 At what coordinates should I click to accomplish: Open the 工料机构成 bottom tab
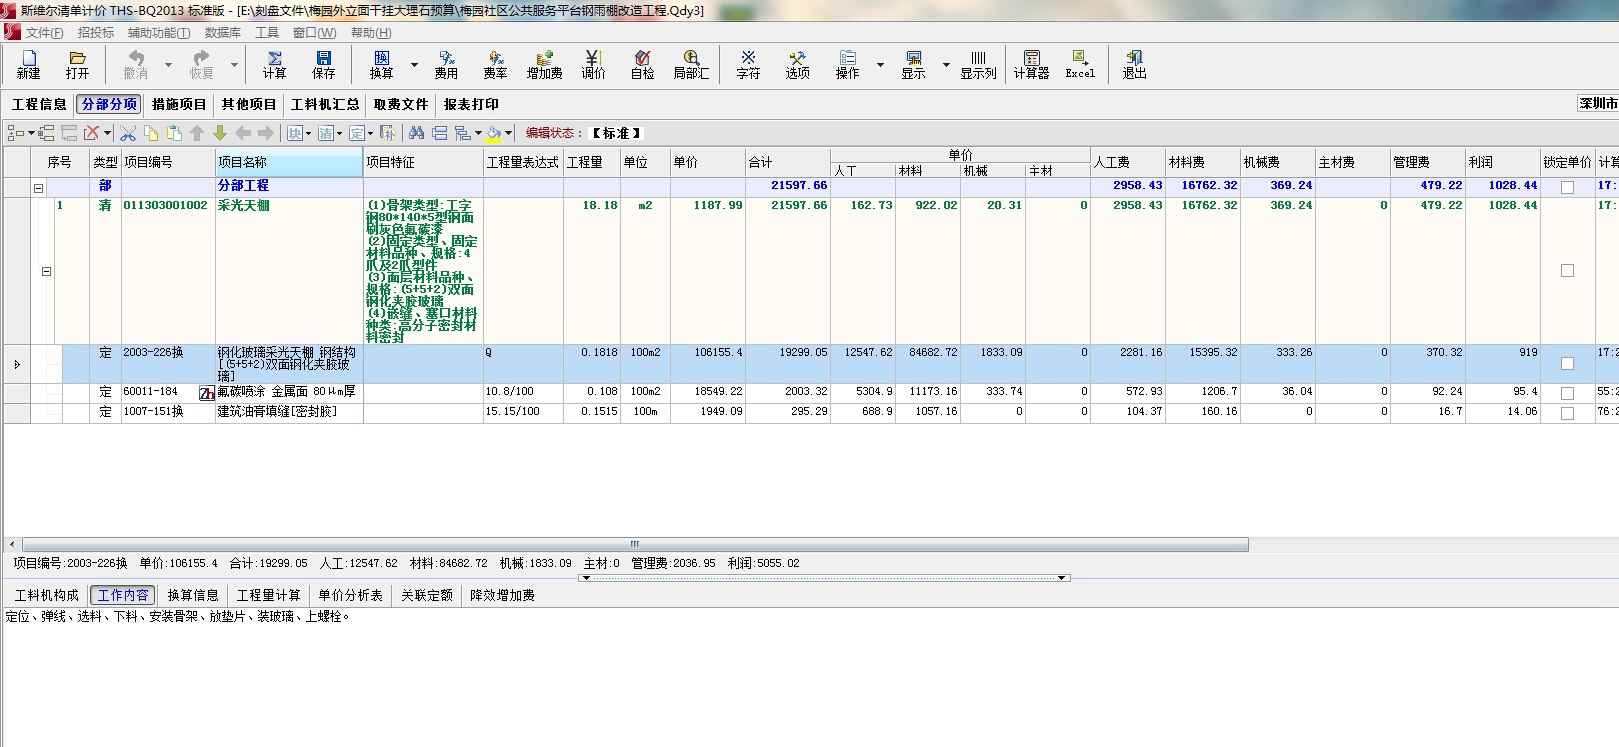coord(46,595)
